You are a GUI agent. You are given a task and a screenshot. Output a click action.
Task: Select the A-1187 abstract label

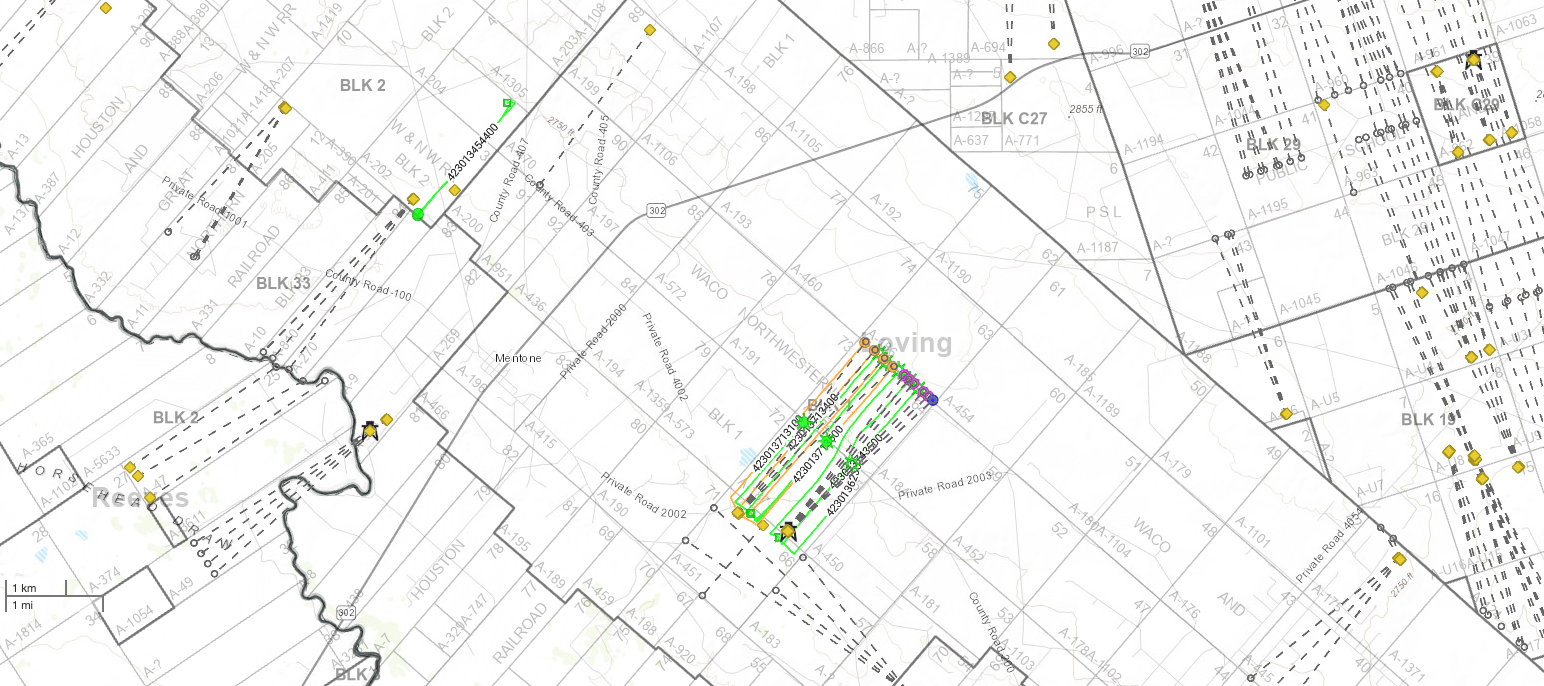coord(1099,247)
